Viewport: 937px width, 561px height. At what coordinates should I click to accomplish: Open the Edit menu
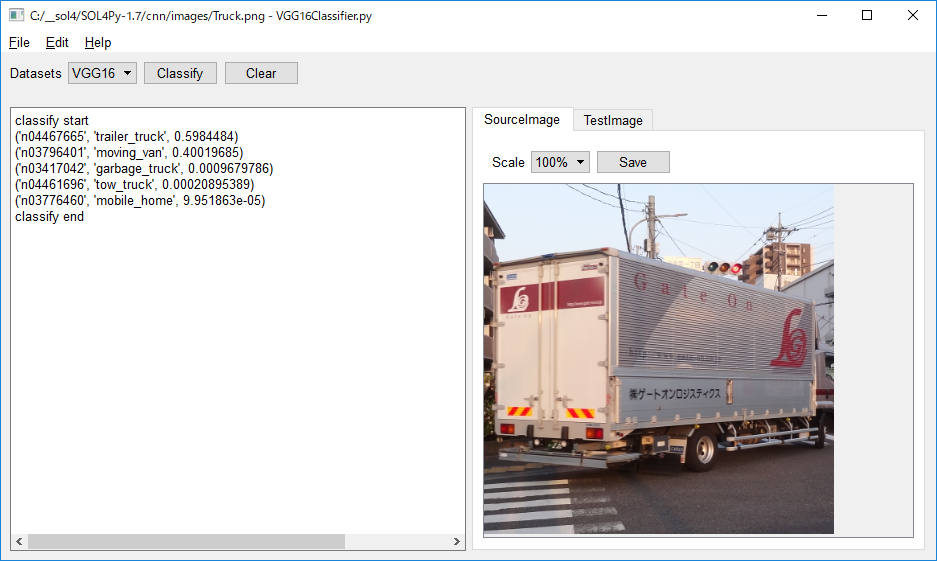(57, 42)
